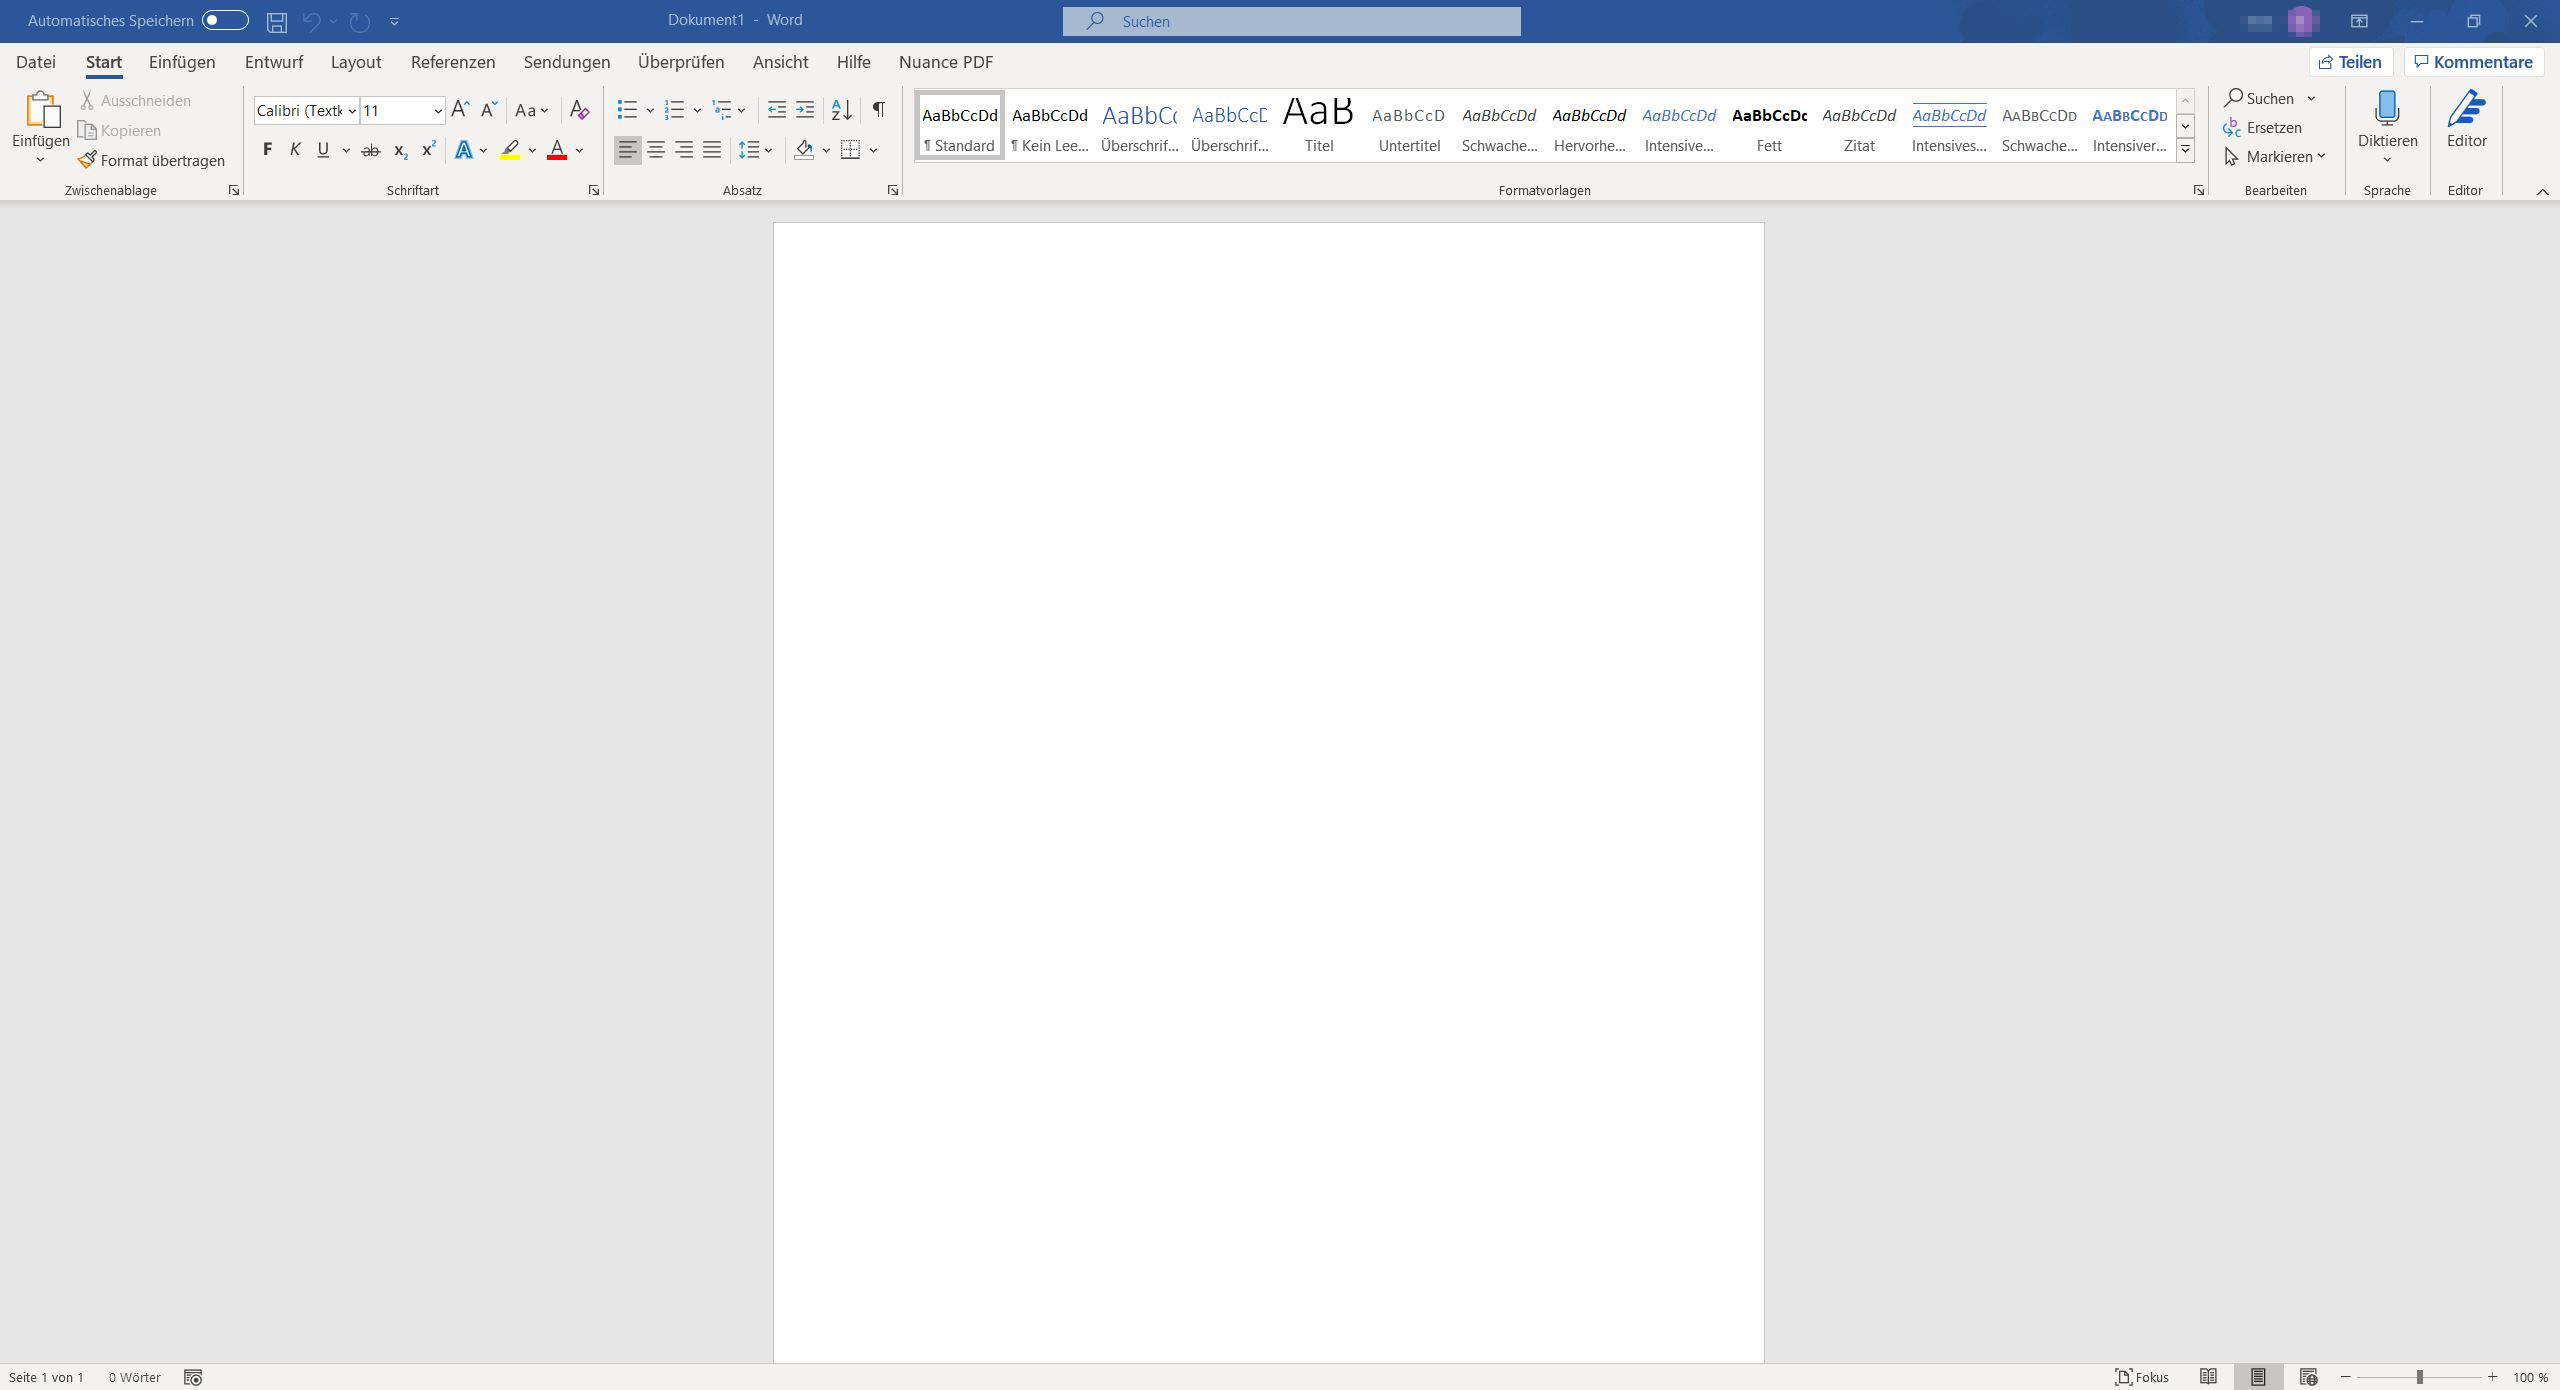Screen dimensions: 2560x1390
Task: Click the Teilen button
Action: pos(2350,62)
